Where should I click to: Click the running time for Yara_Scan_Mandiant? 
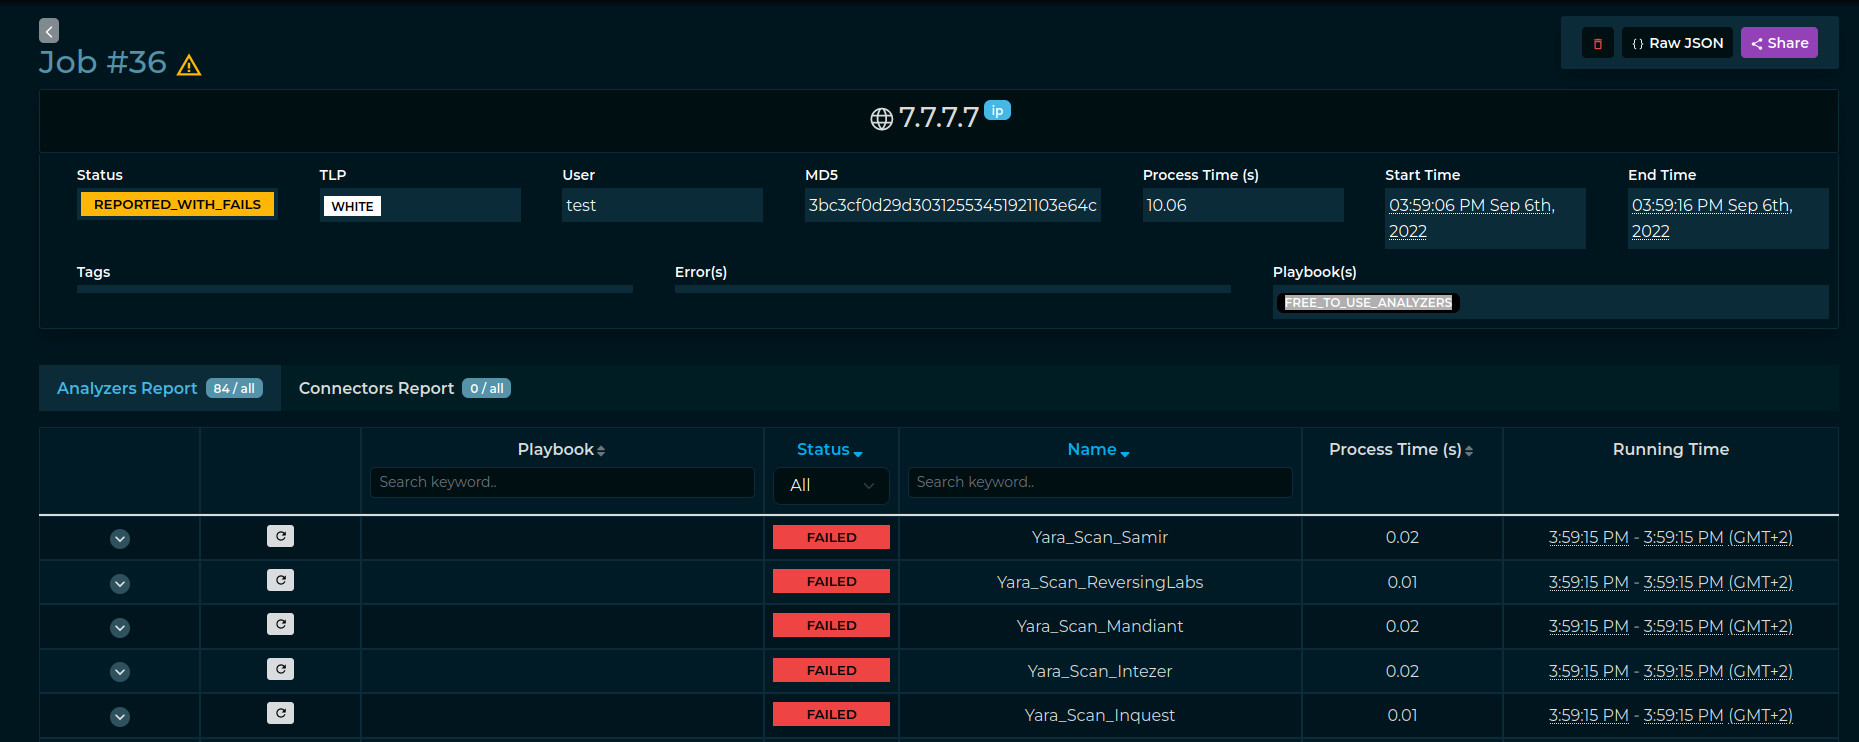click(1671, 626)
